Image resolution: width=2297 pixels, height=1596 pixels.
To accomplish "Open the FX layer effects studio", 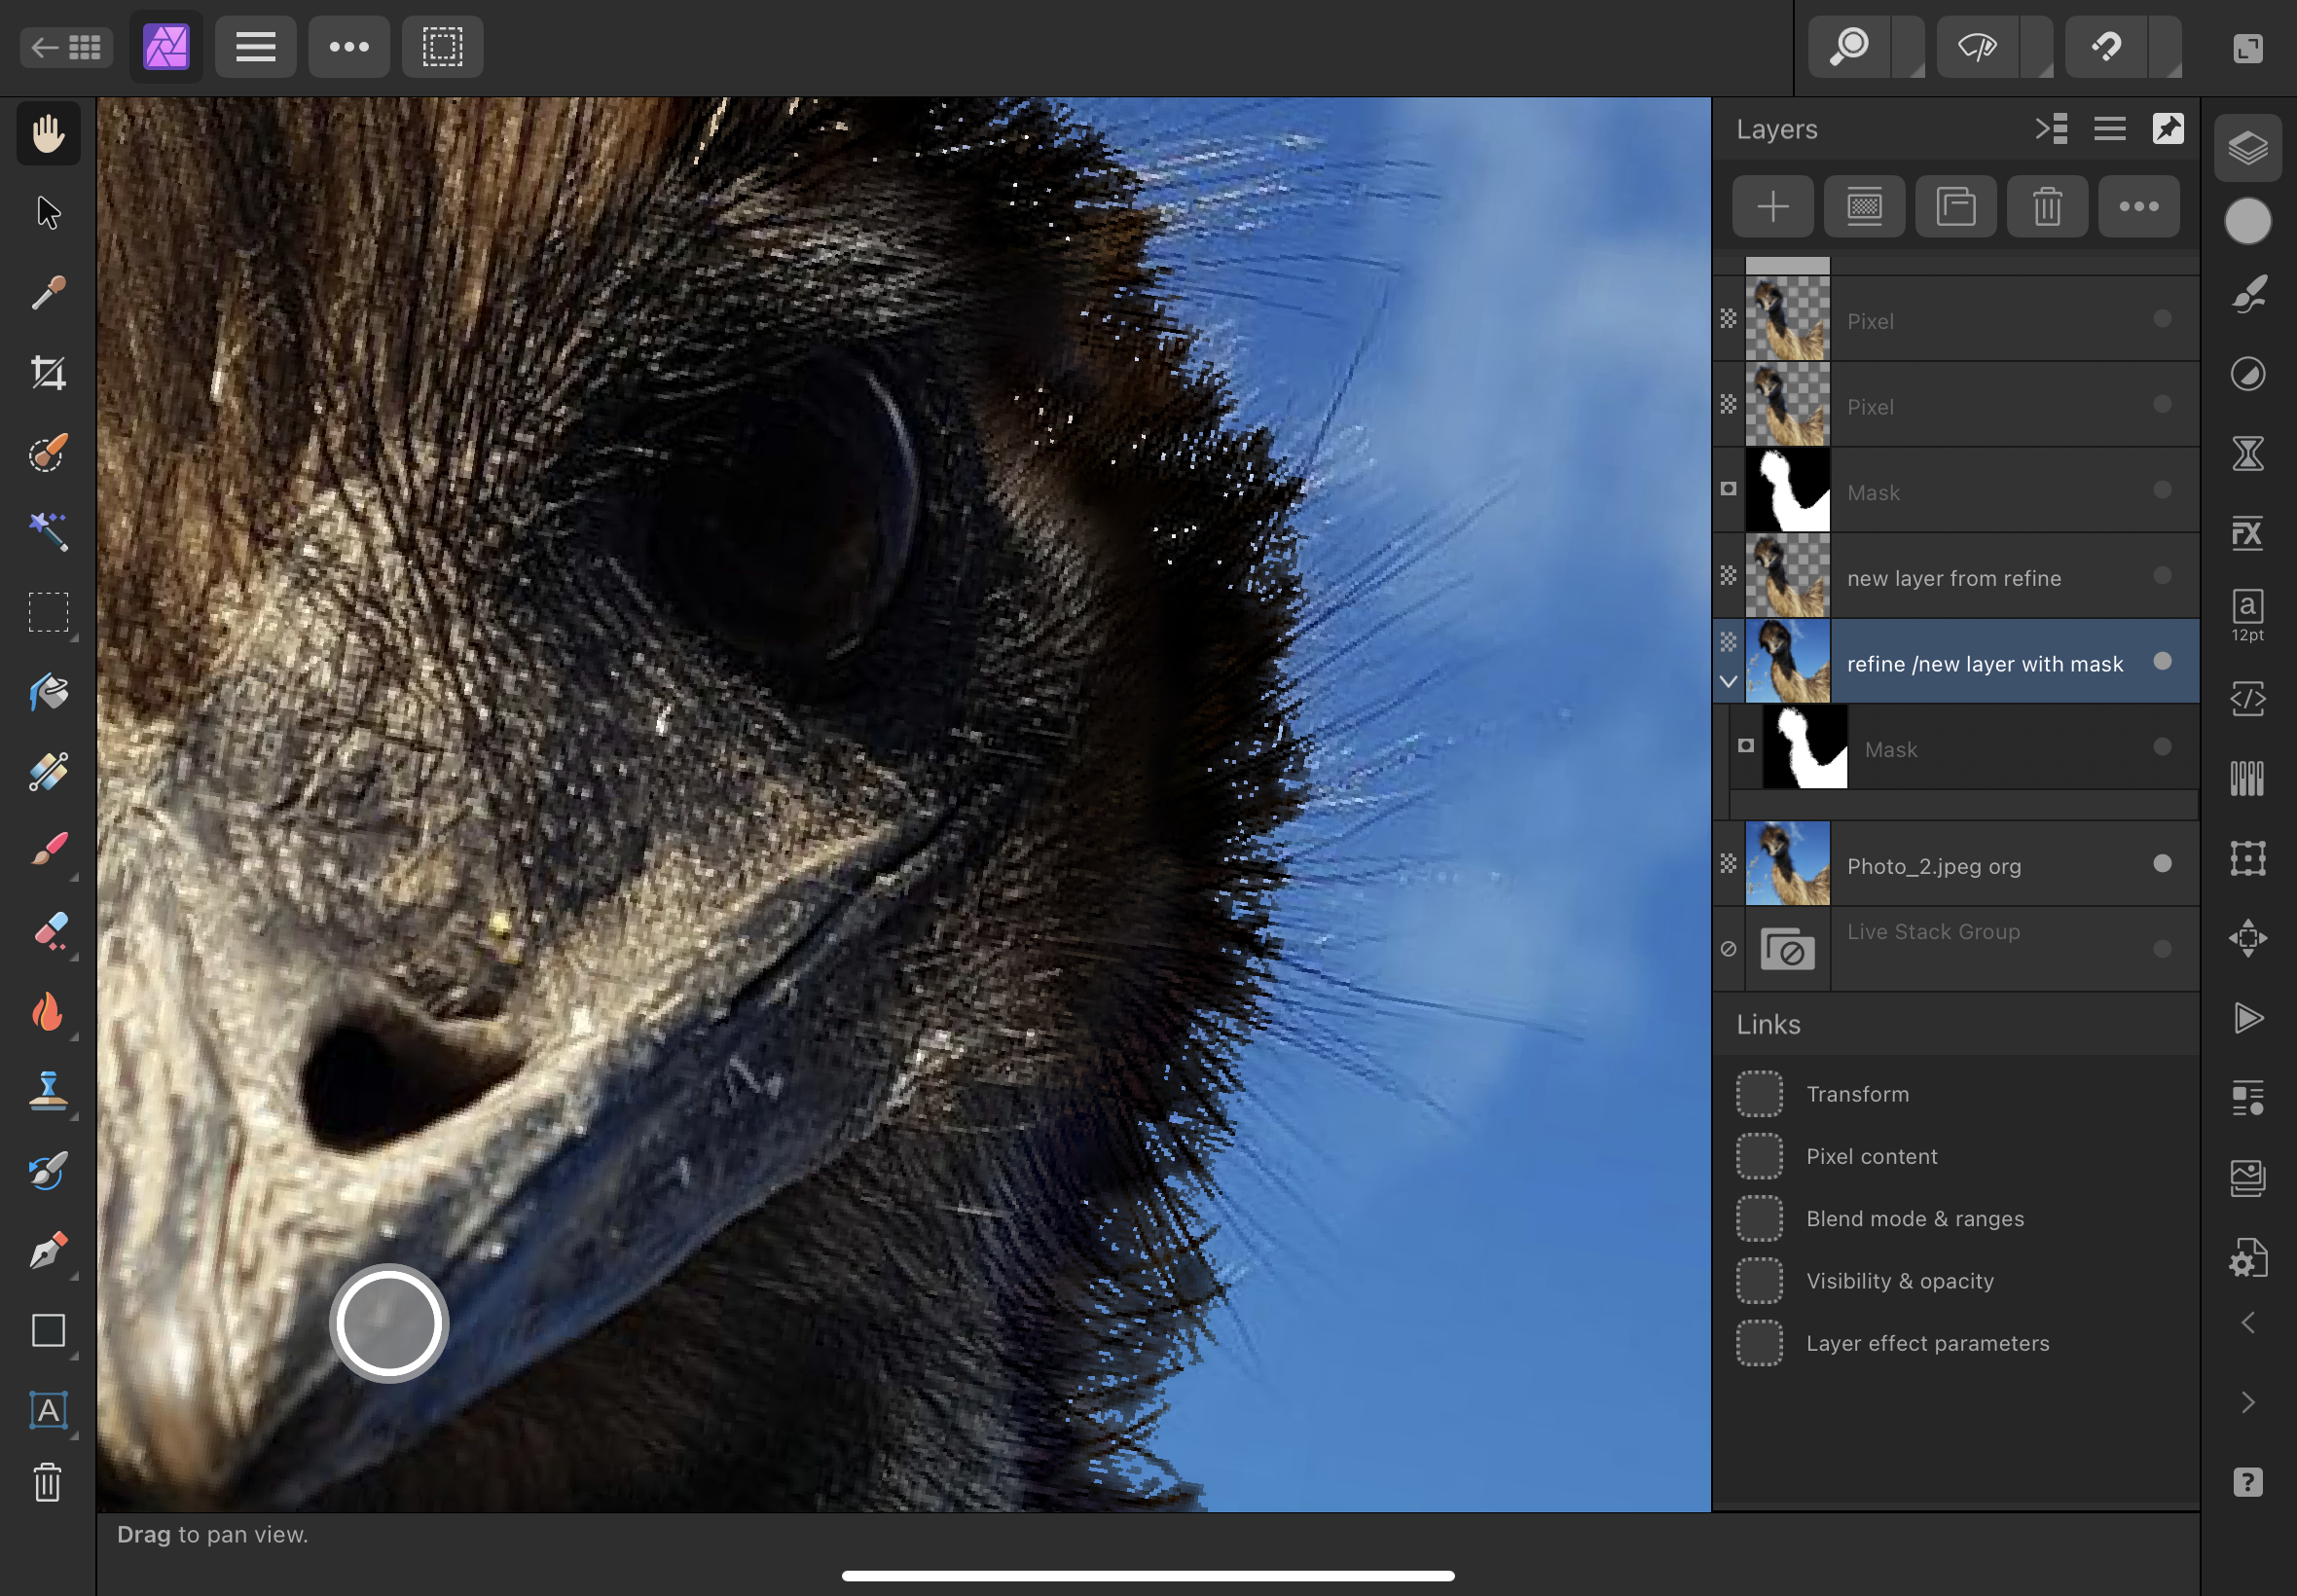I will [x=2247, y=533].
